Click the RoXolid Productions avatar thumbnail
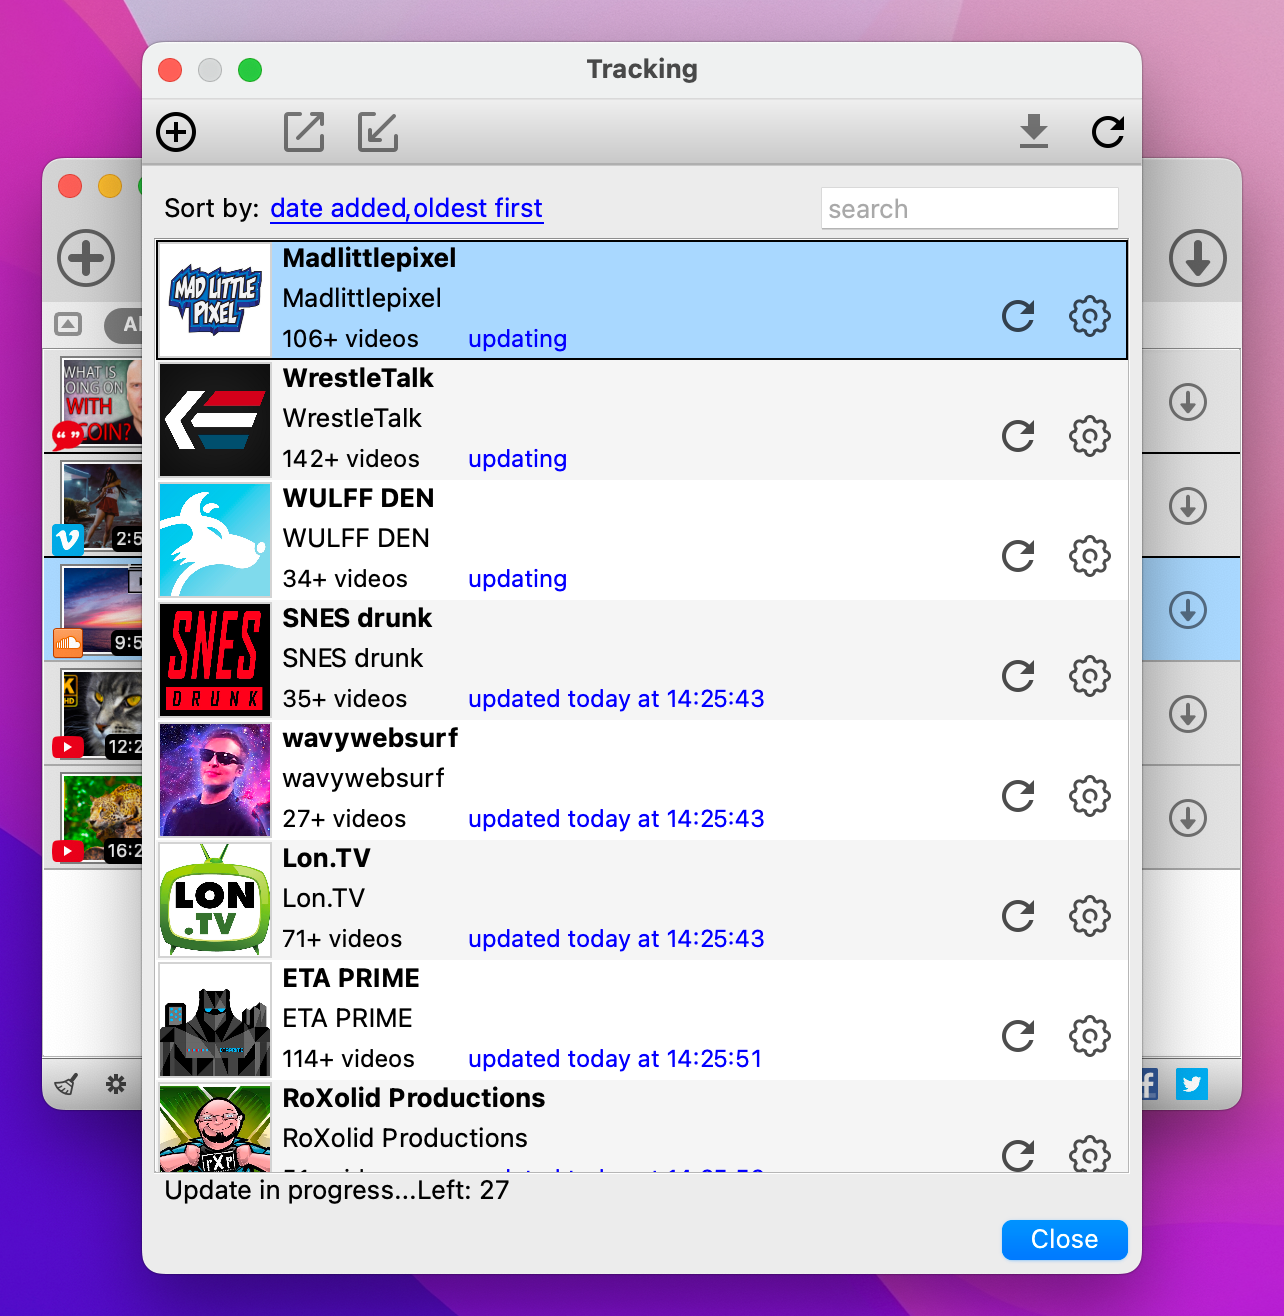 point(215,1128)
